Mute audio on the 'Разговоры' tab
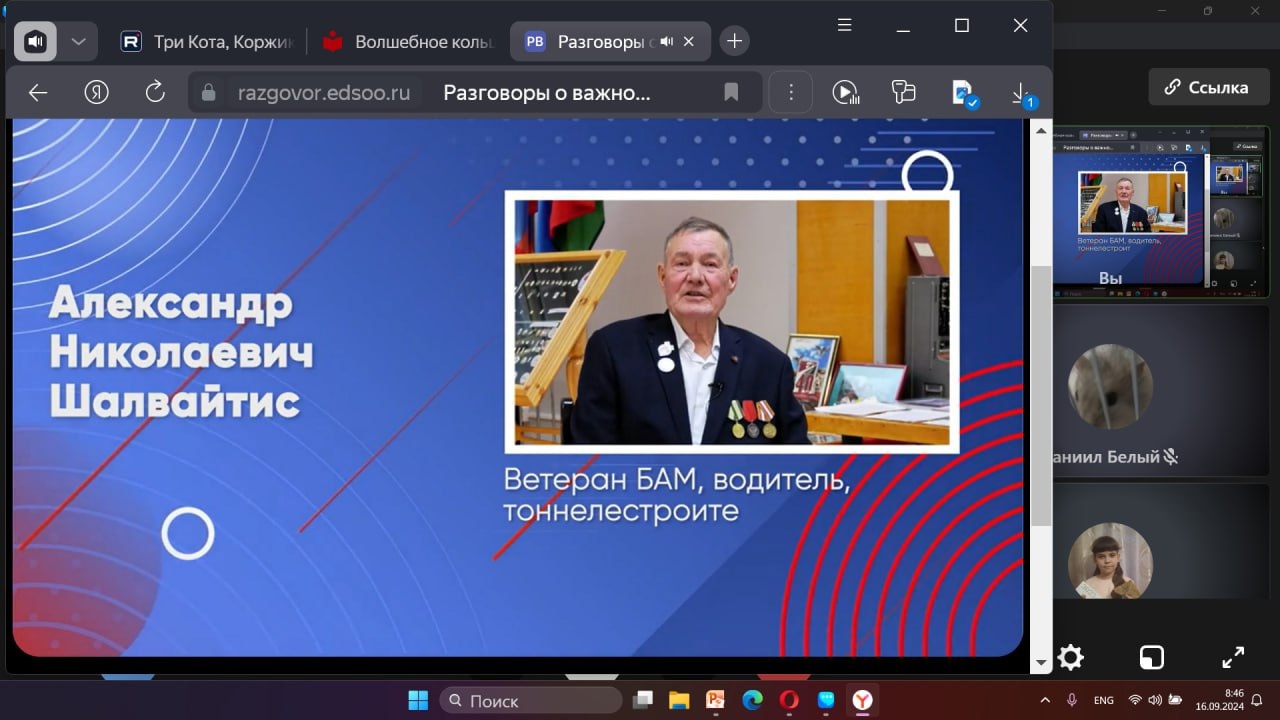 point(668,41)
